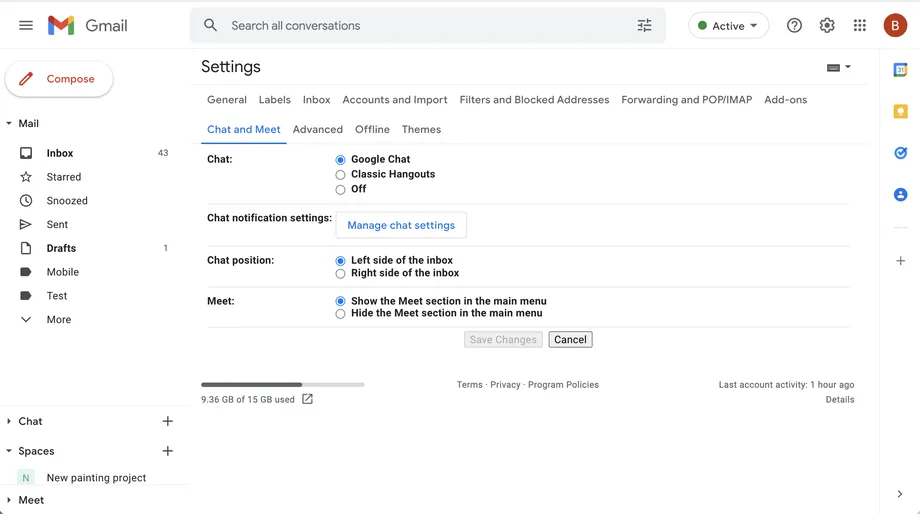
Task: Expand the Chat section
Action: click(x=9, y=421)
